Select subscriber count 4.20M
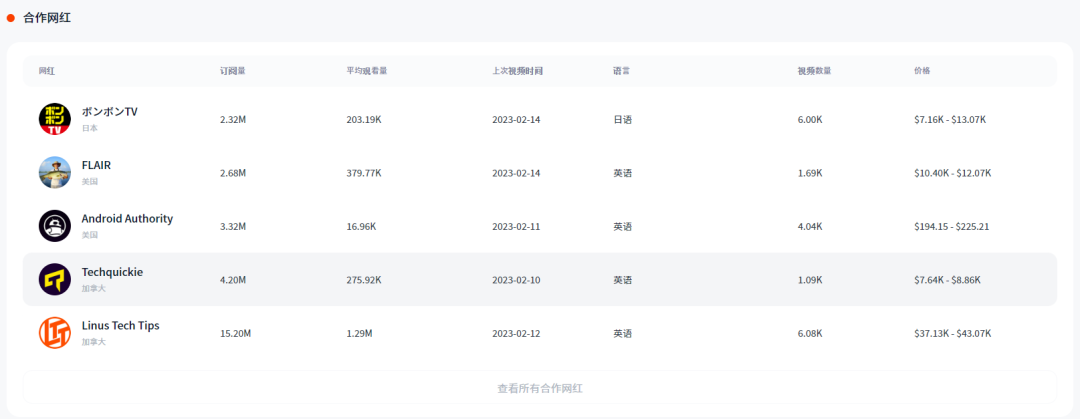1080x419 pixels. coord(233,280)
